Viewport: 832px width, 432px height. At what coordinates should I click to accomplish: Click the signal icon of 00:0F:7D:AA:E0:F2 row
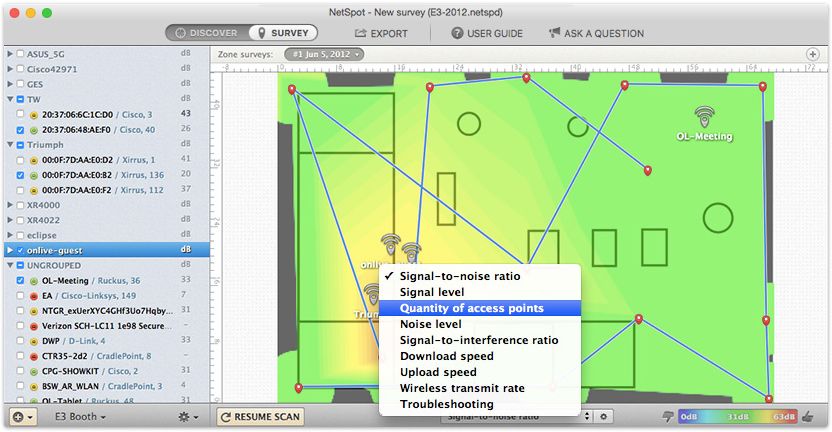click(33, 190)
